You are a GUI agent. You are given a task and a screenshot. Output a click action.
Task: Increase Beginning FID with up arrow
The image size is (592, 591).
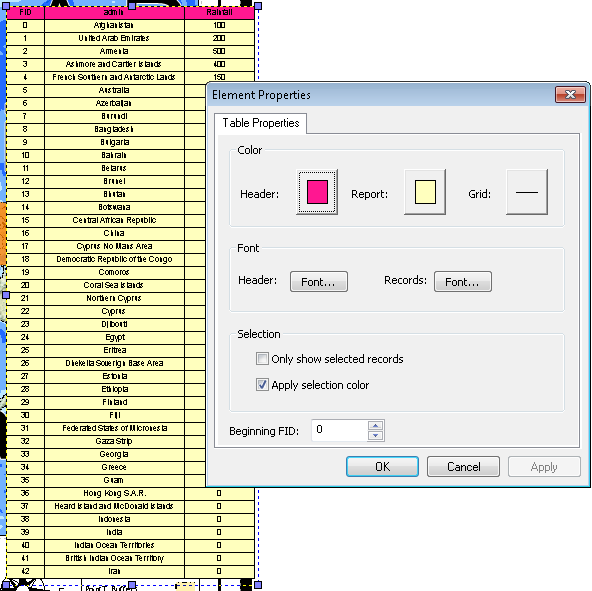(x=375, y=426)
